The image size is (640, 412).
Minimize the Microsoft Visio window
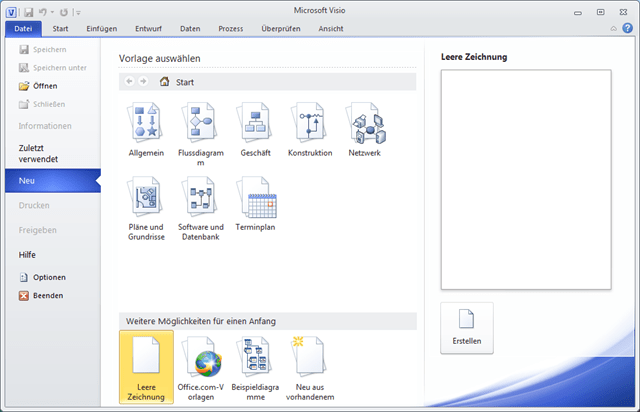[578, 12]
